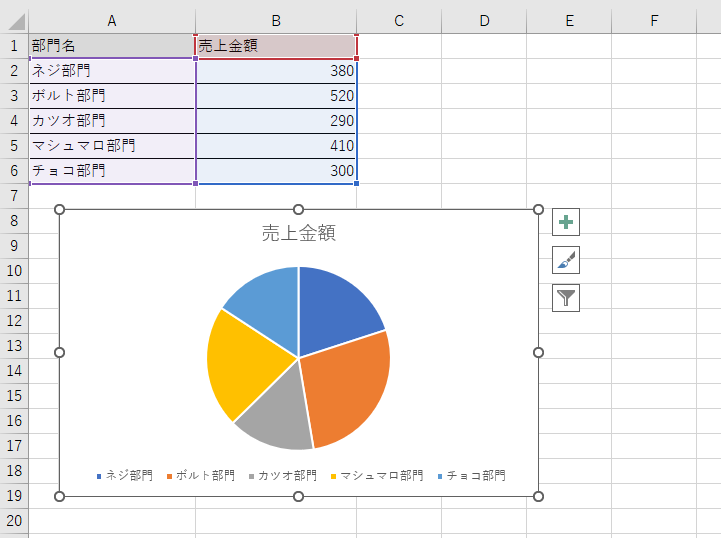Click cell containing 520
The height and width of the screenshot is (538, 721).
pyautogui.click(x=275, y=96)
